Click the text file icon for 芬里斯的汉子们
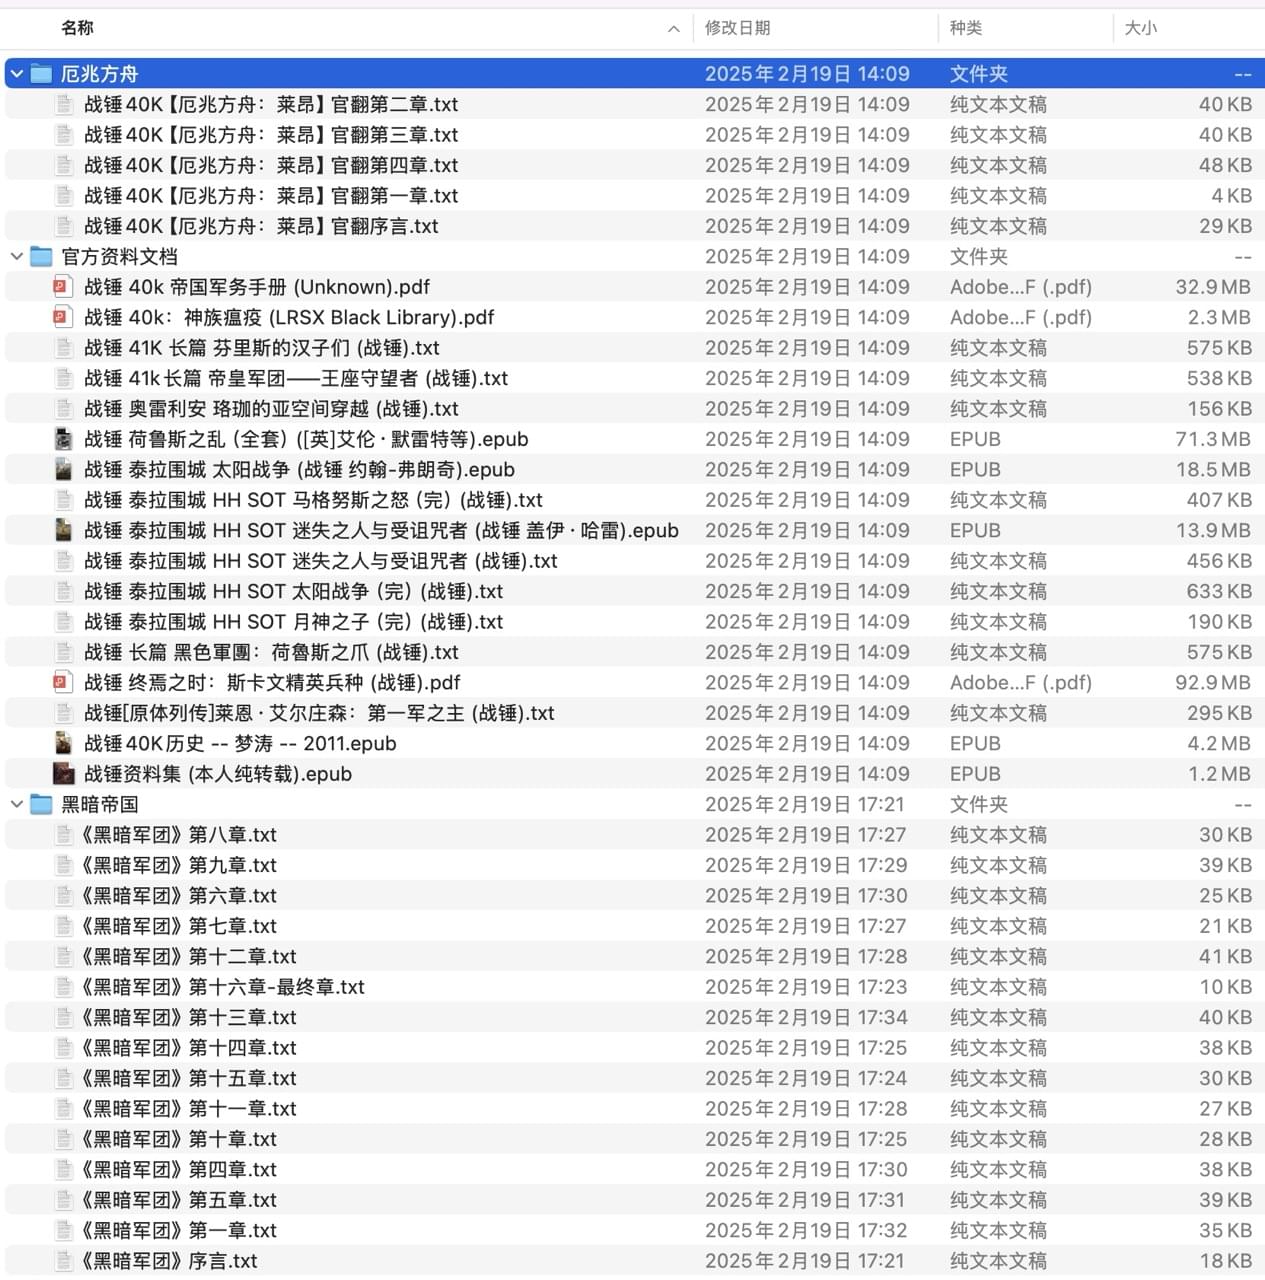The width and height of the screenshot is (1265, 1280). click(64, 348)
